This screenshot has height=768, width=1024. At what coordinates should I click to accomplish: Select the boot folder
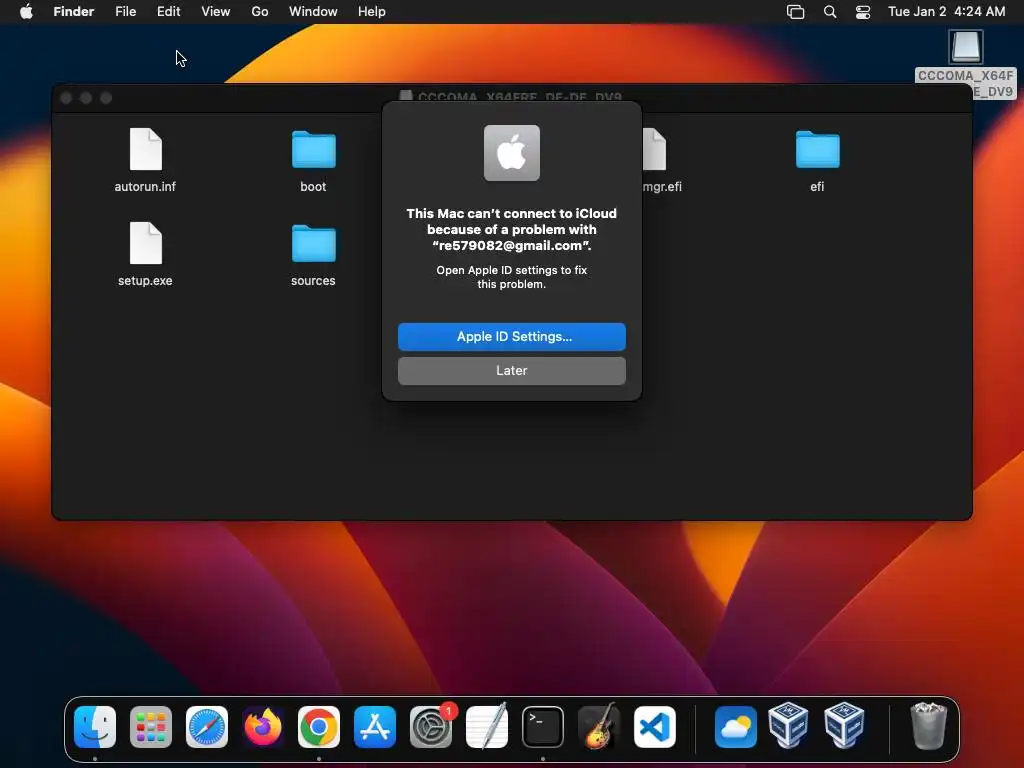(313, 150)
